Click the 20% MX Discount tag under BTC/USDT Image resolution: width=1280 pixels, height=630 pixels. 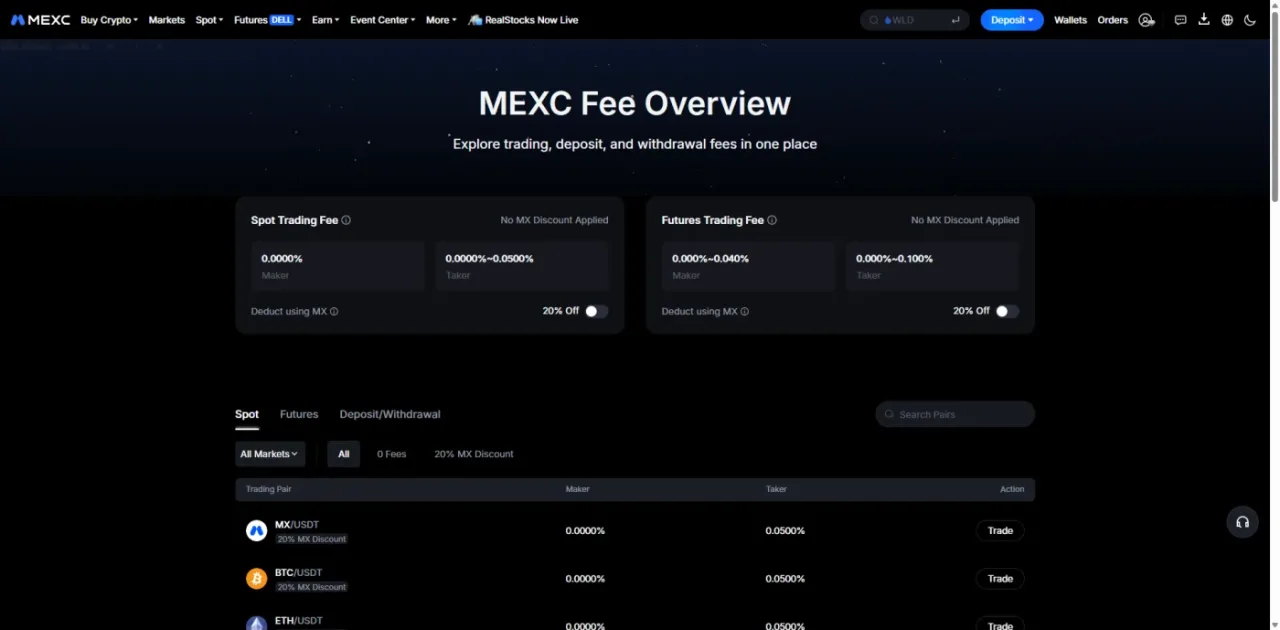(x=312, y=587)
